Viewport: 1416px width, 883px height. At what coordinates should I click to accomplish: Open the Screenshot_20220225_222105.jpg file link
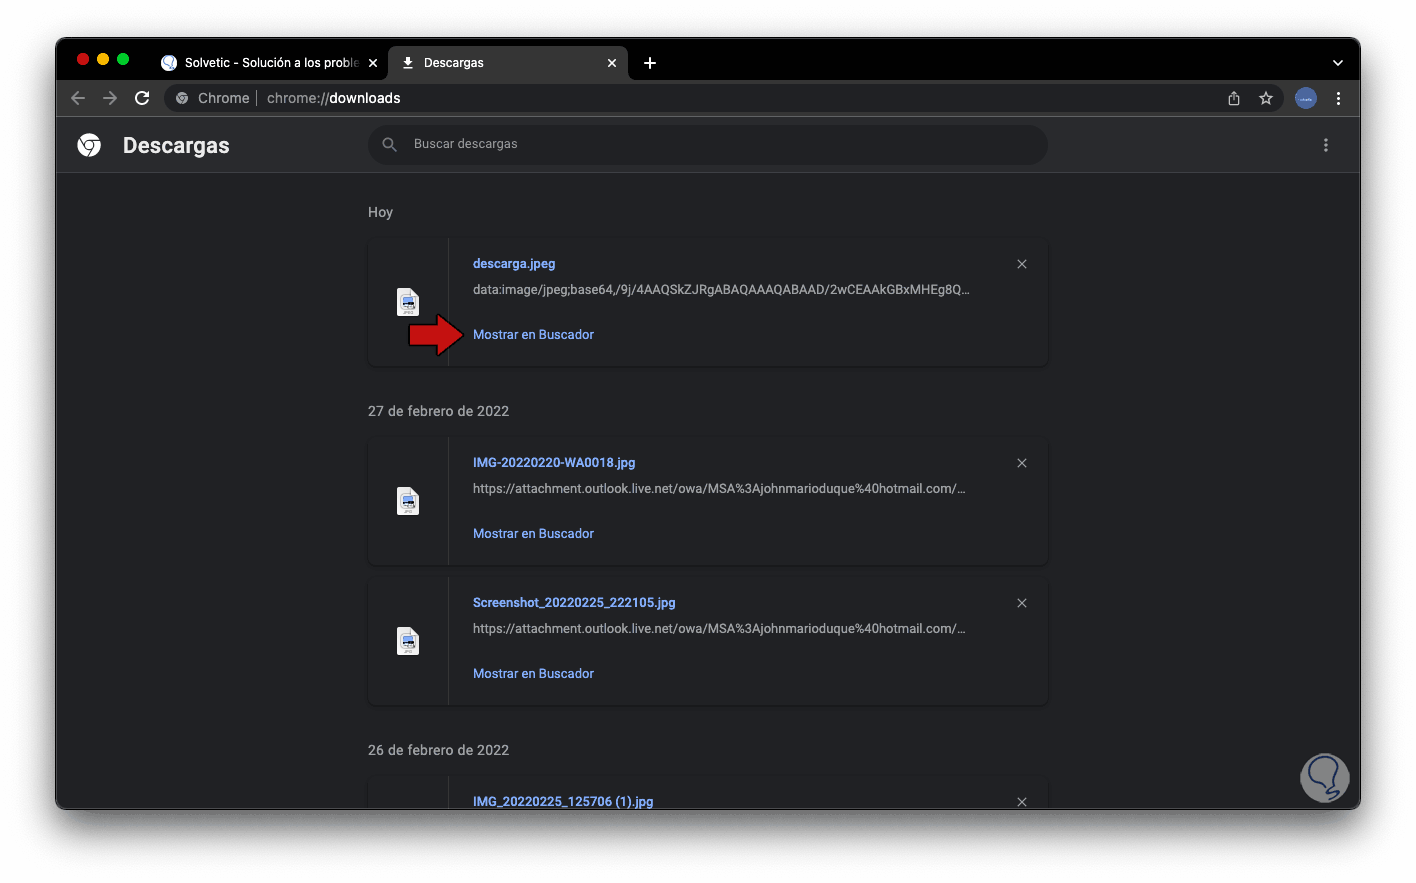[x=574, y=603]
